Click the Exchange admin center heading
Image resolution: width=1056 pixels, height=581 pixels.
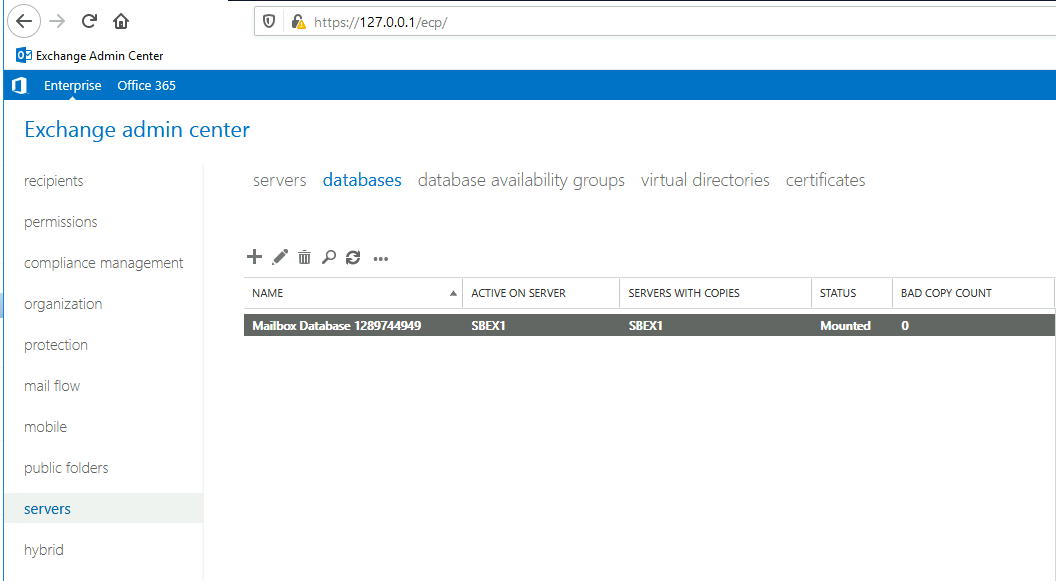pyautogui.click(x=137, y=129)
